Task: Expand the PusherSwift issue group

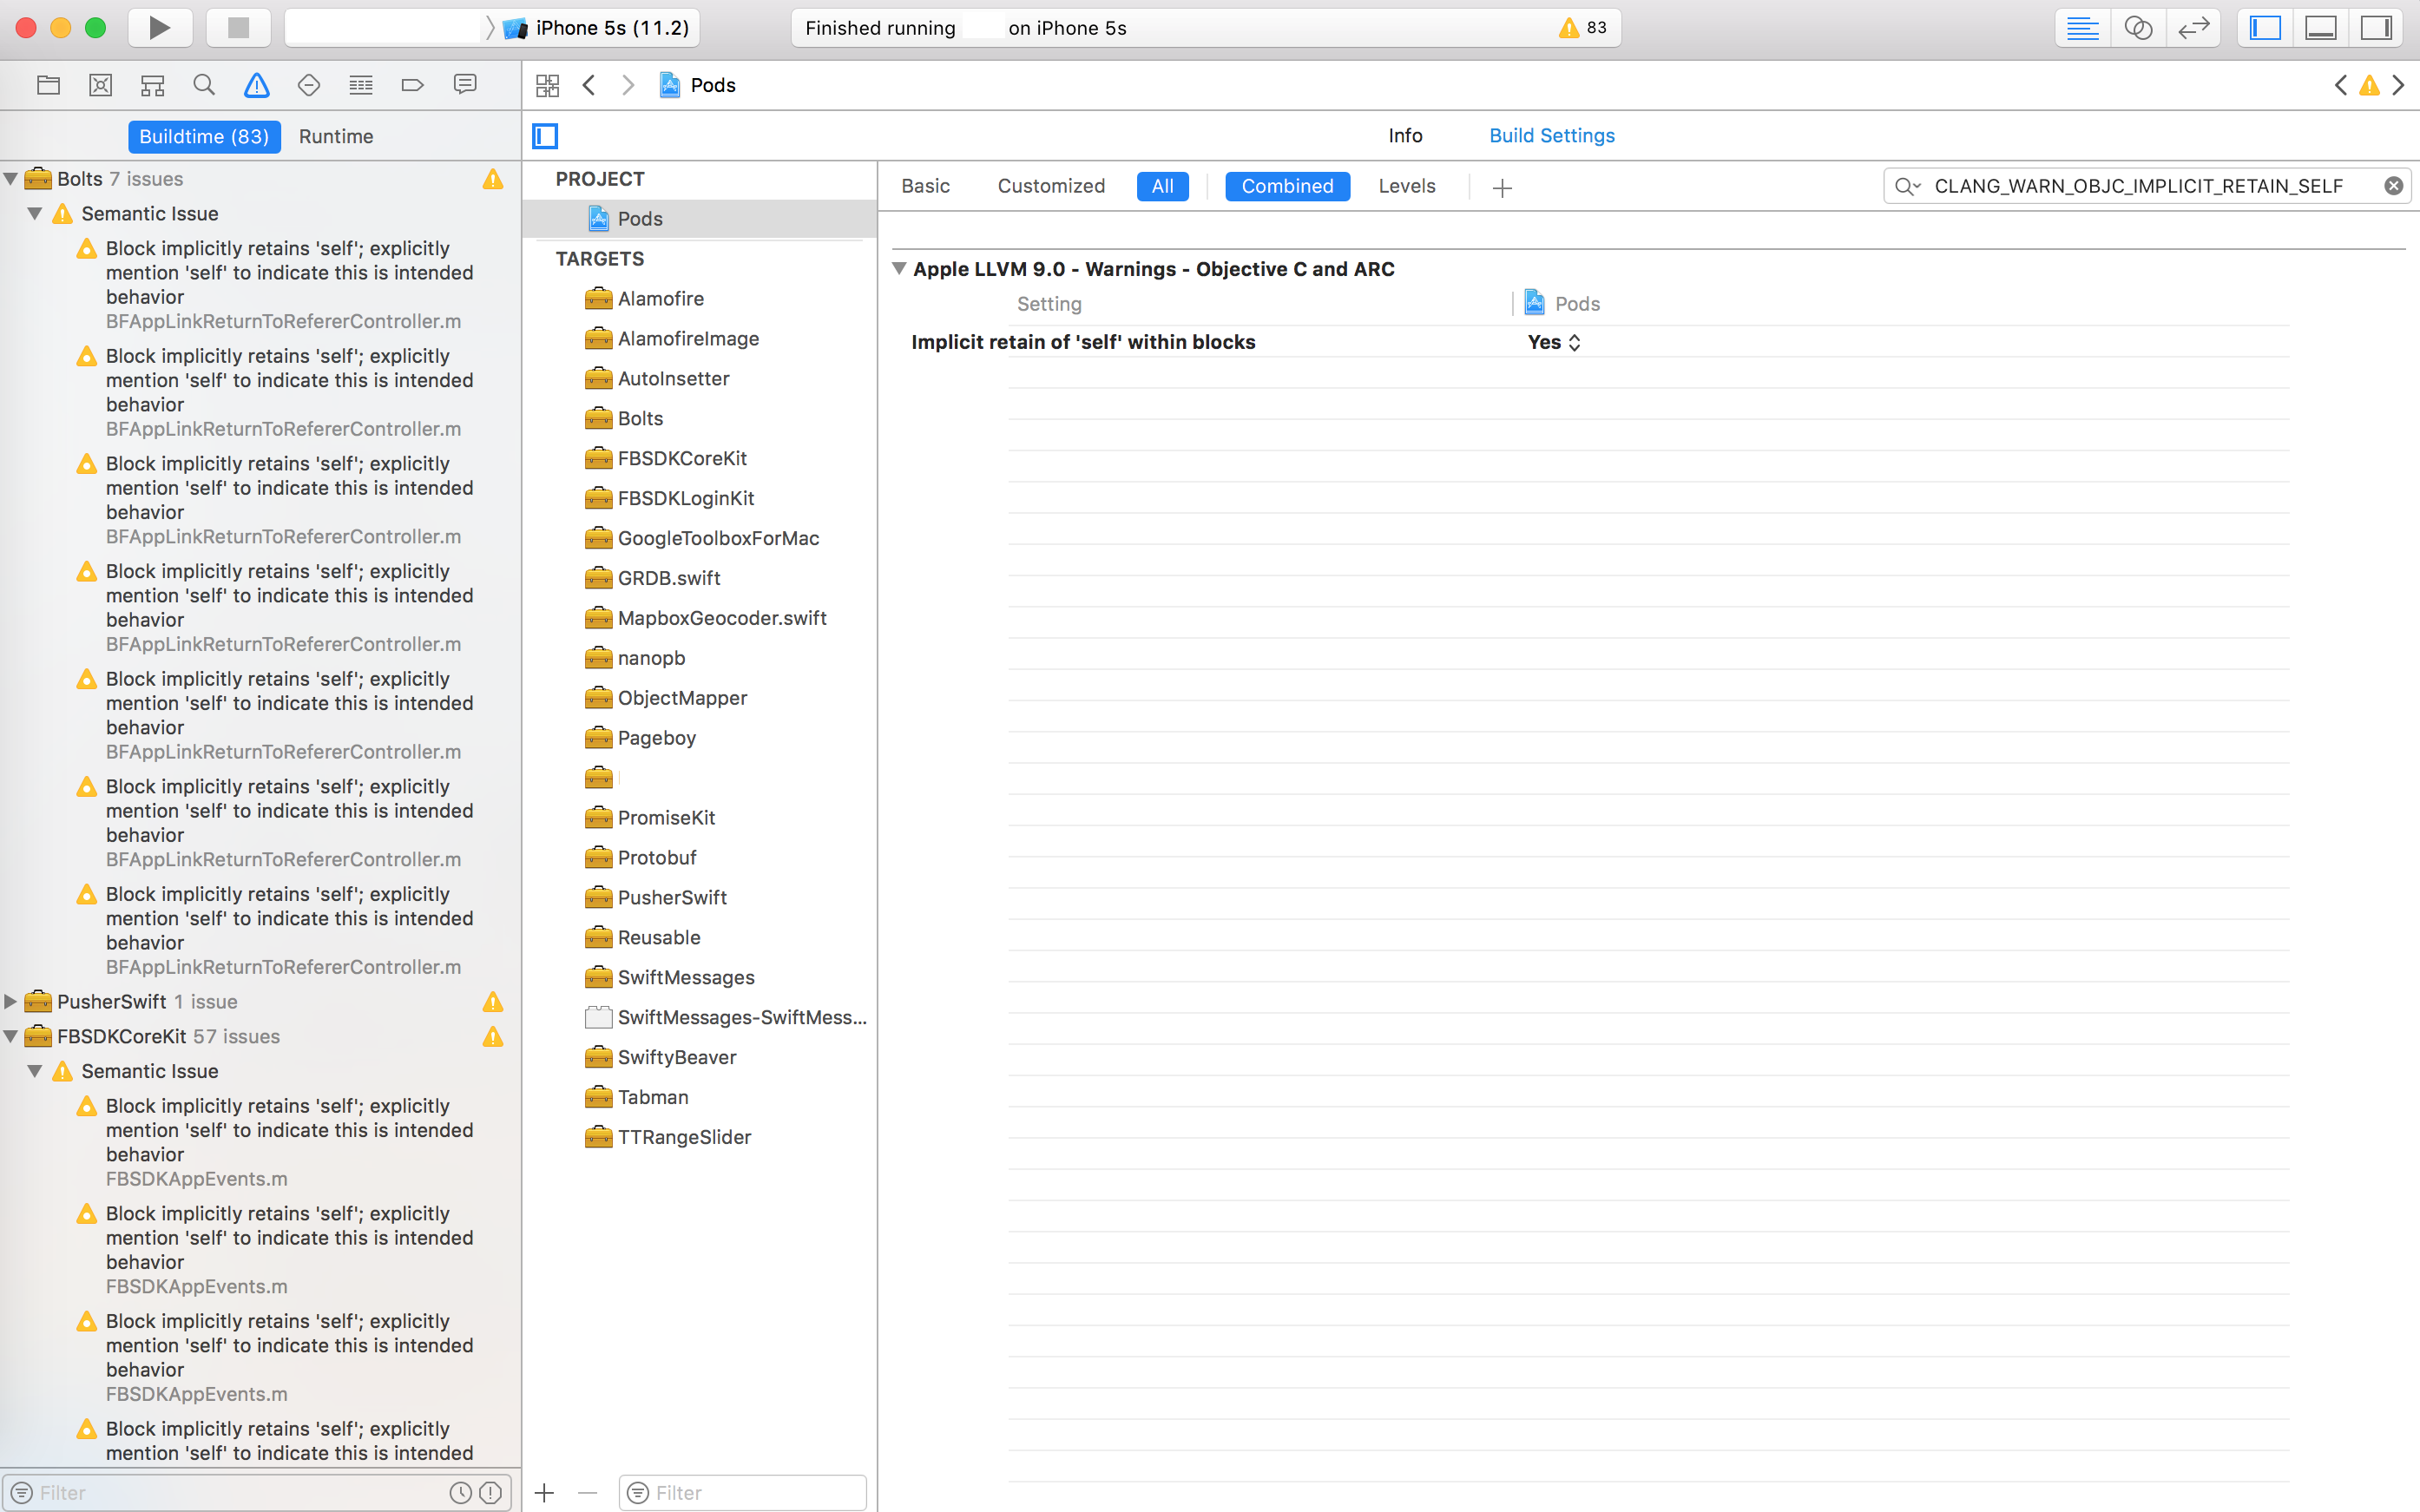Action: tap(11, 1002)
